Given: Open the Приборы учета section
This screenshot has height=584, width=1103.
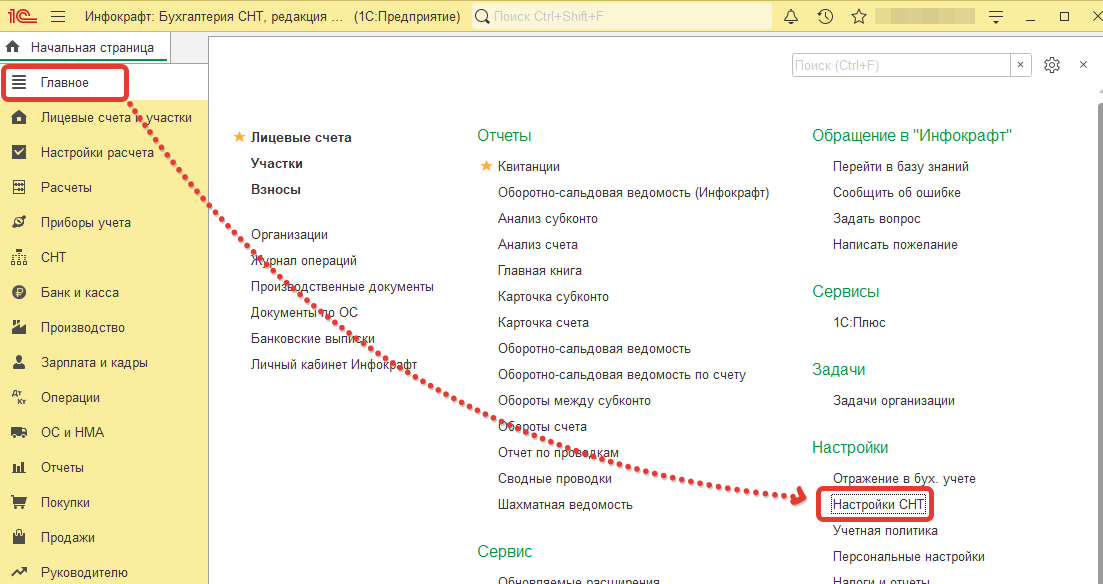Looking at the screenshot, I should coord(85,223).
